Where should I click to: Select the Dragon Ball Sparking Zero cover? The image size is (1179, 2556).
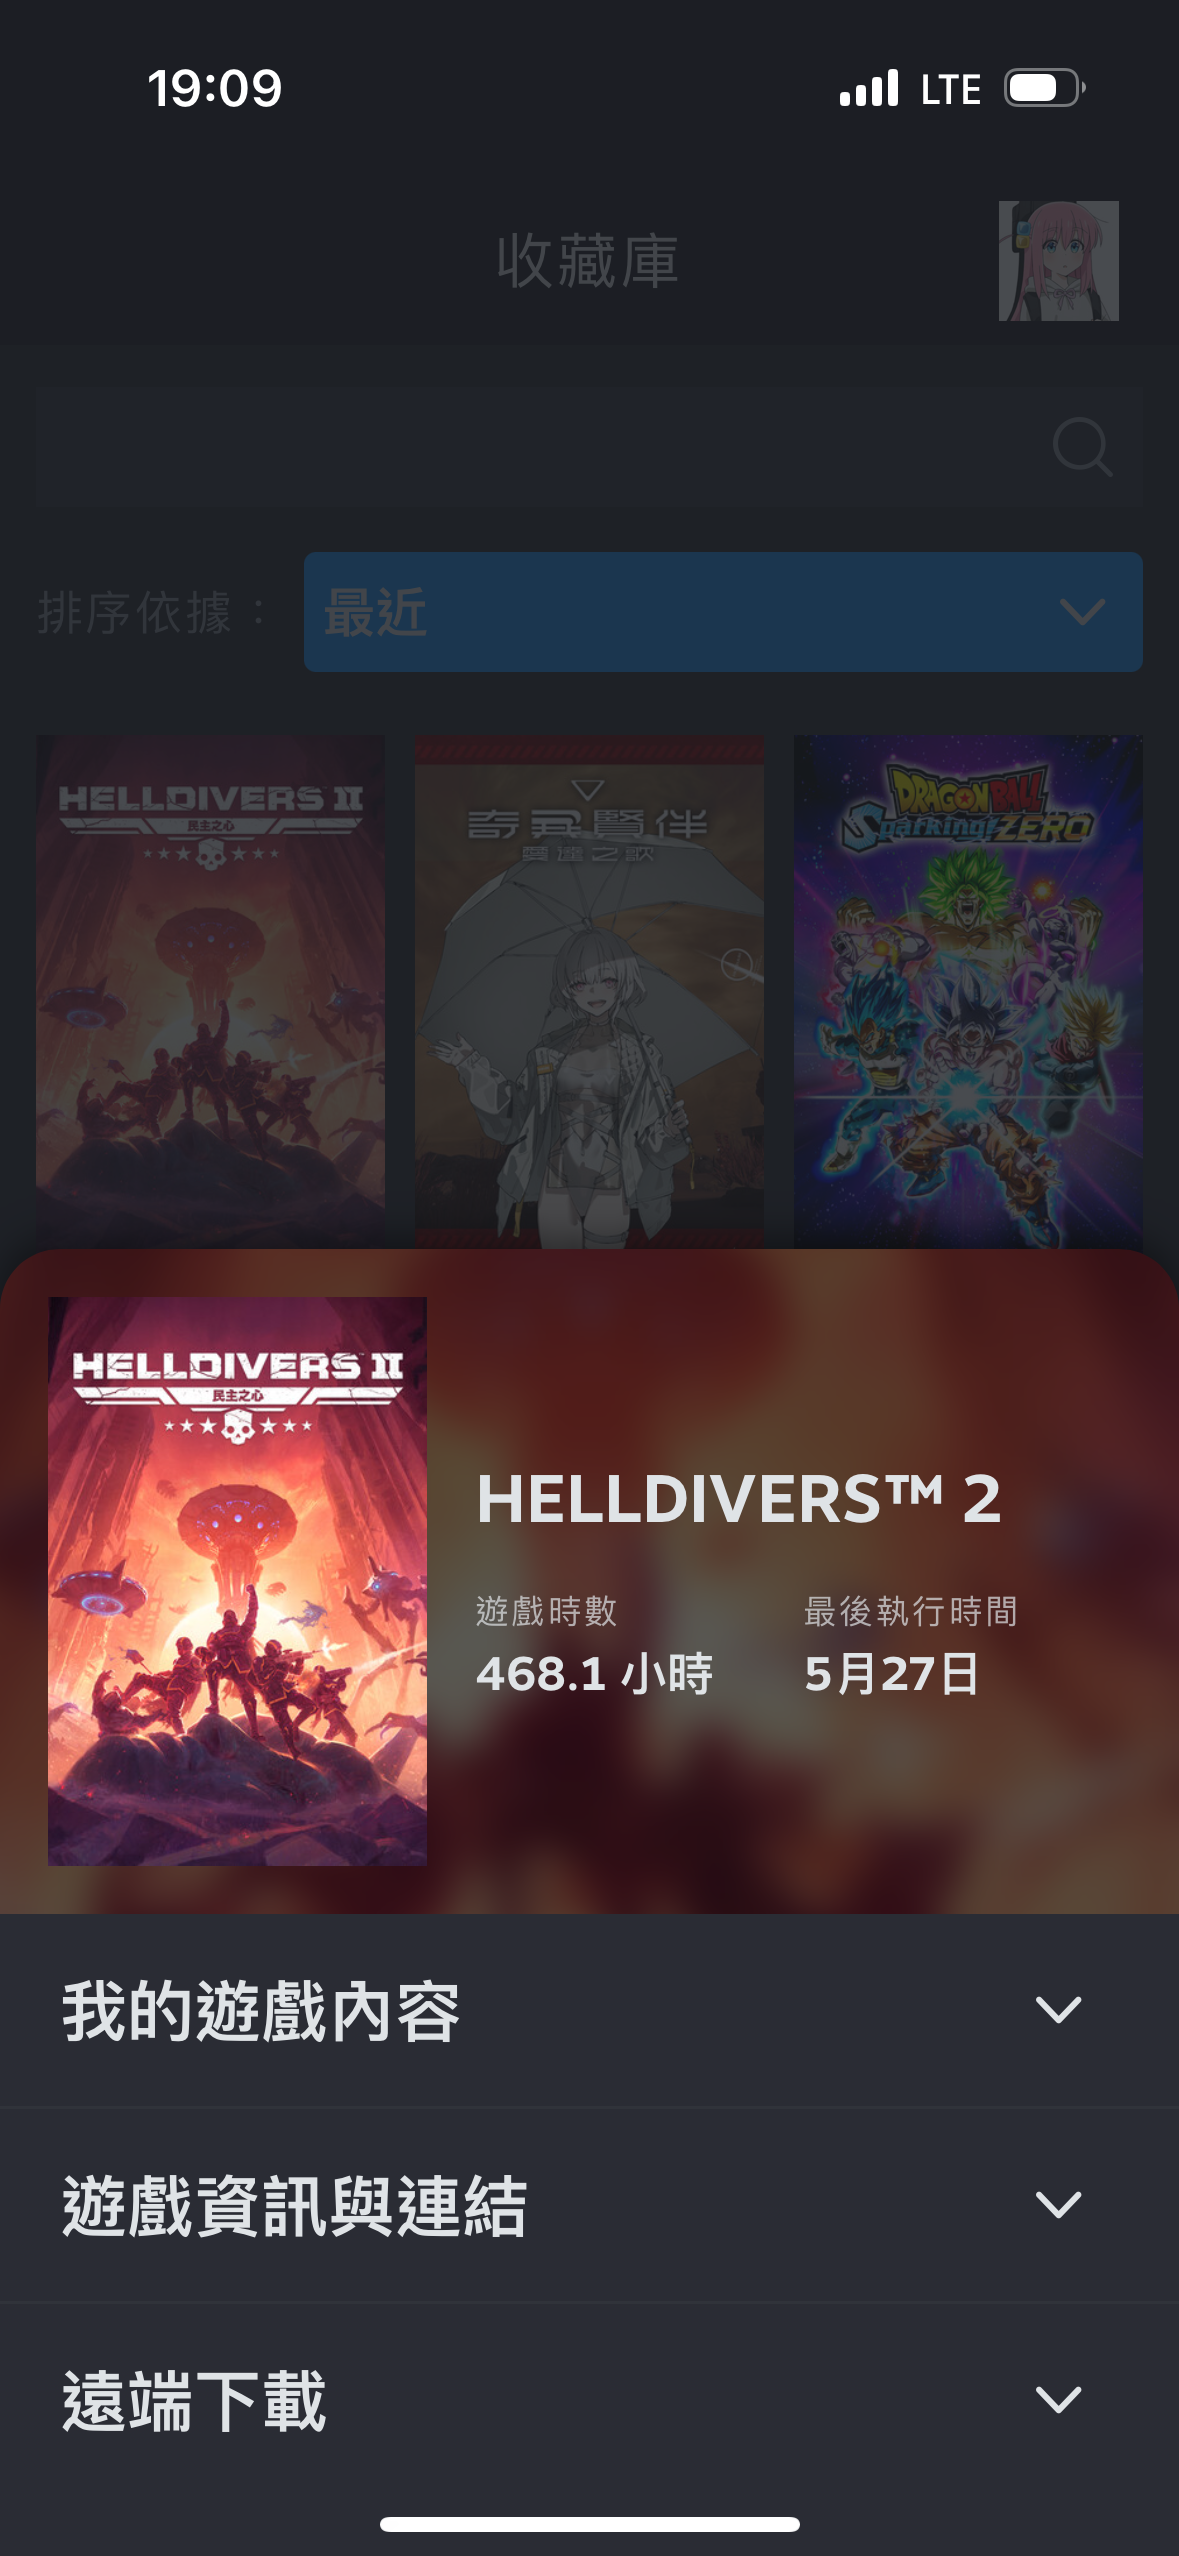point(968,991)
